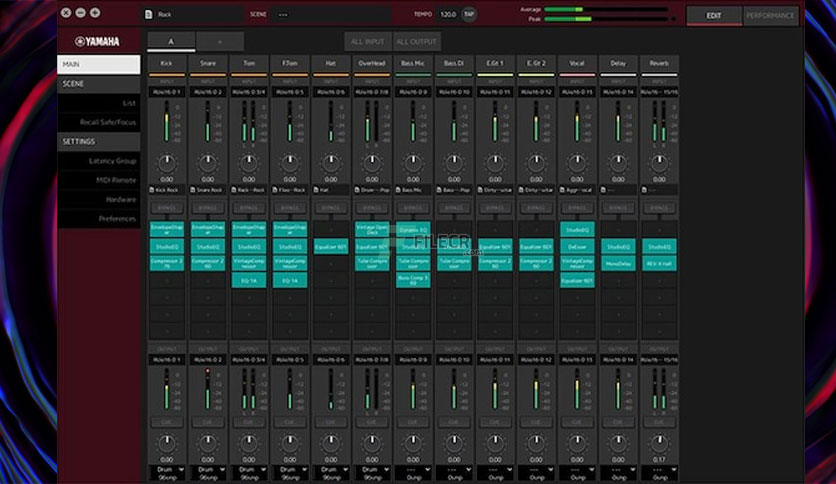Open the Delay rack latency group dropdown

click(618, 473)
